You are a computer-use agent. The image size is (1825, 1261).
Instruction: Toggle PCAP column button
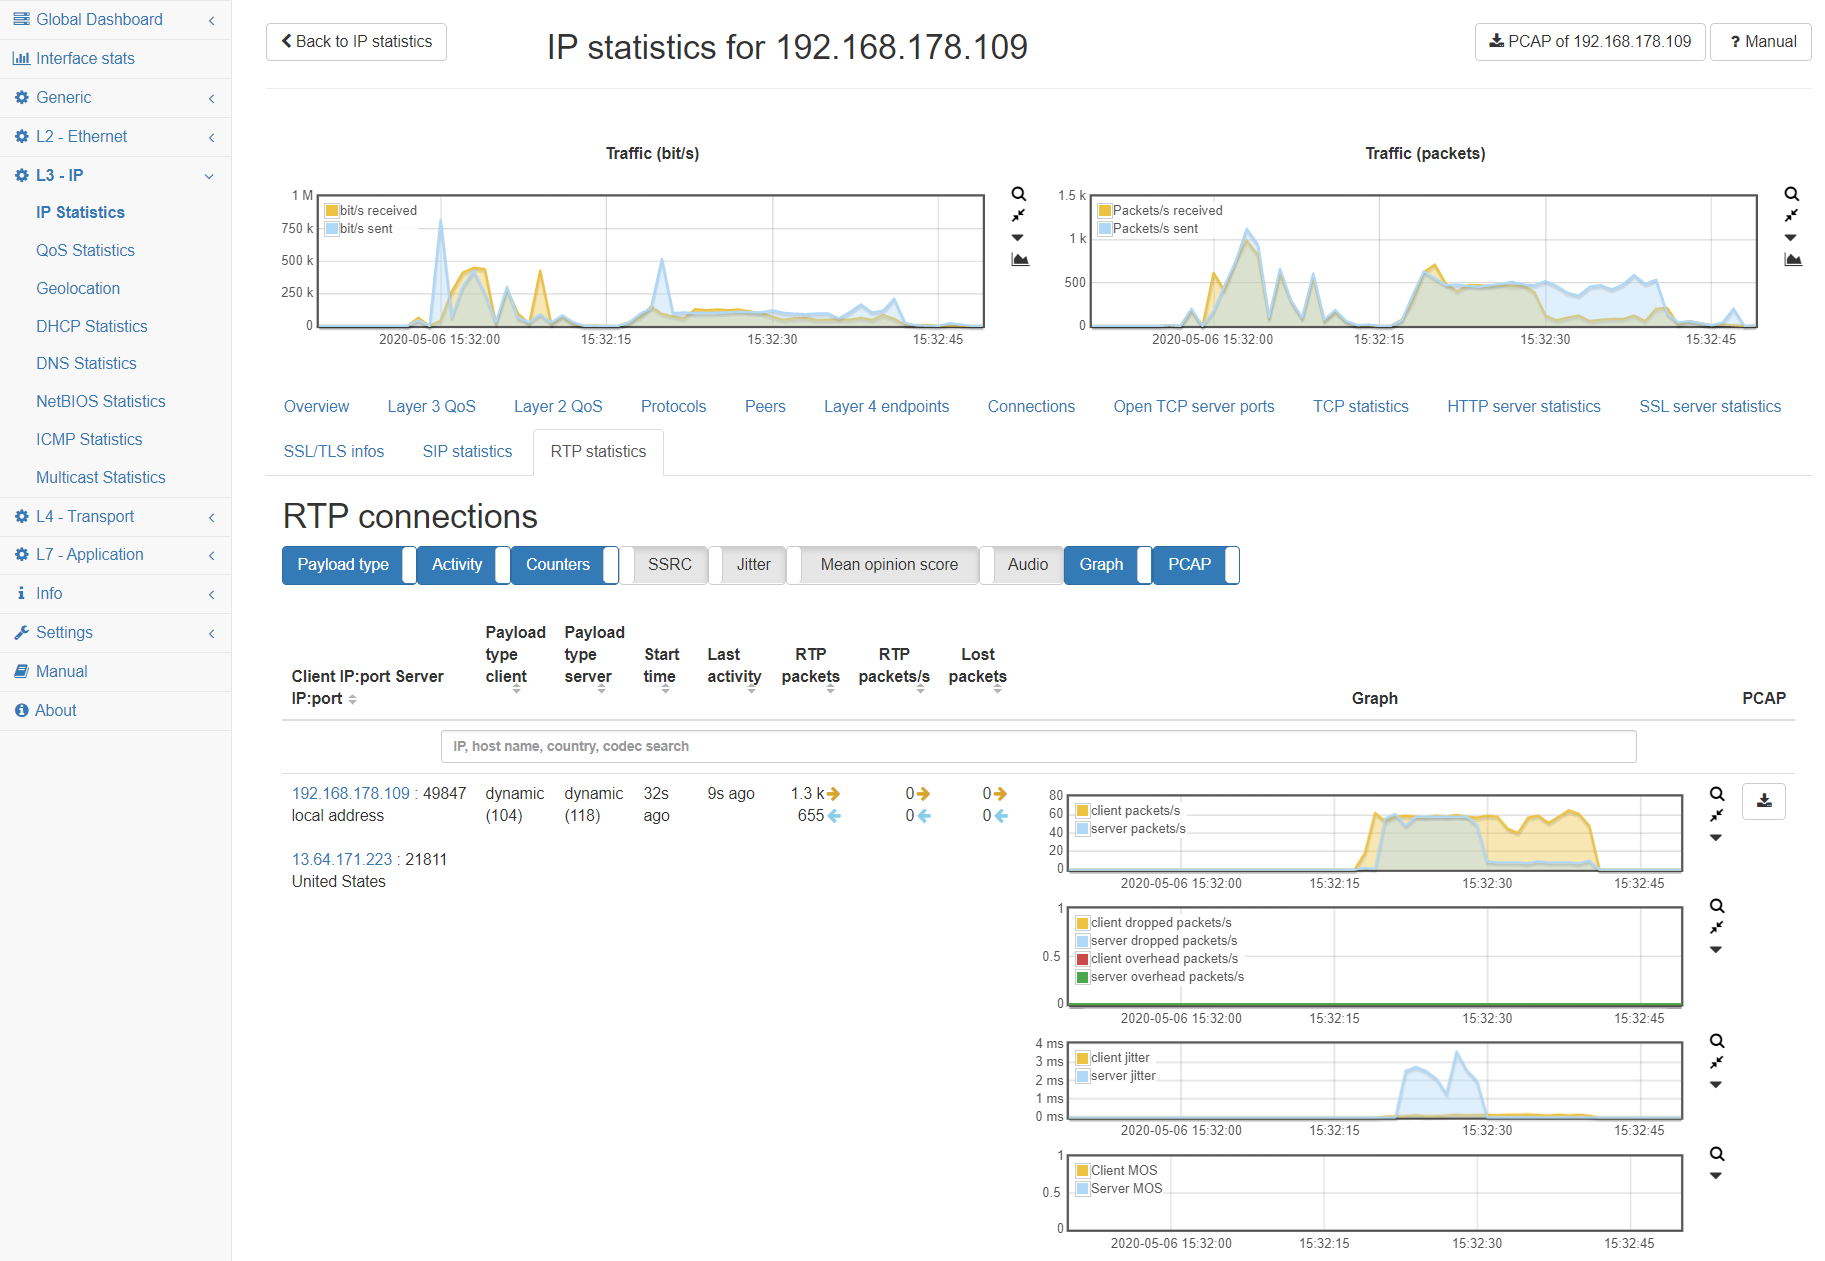point(1196,565)
